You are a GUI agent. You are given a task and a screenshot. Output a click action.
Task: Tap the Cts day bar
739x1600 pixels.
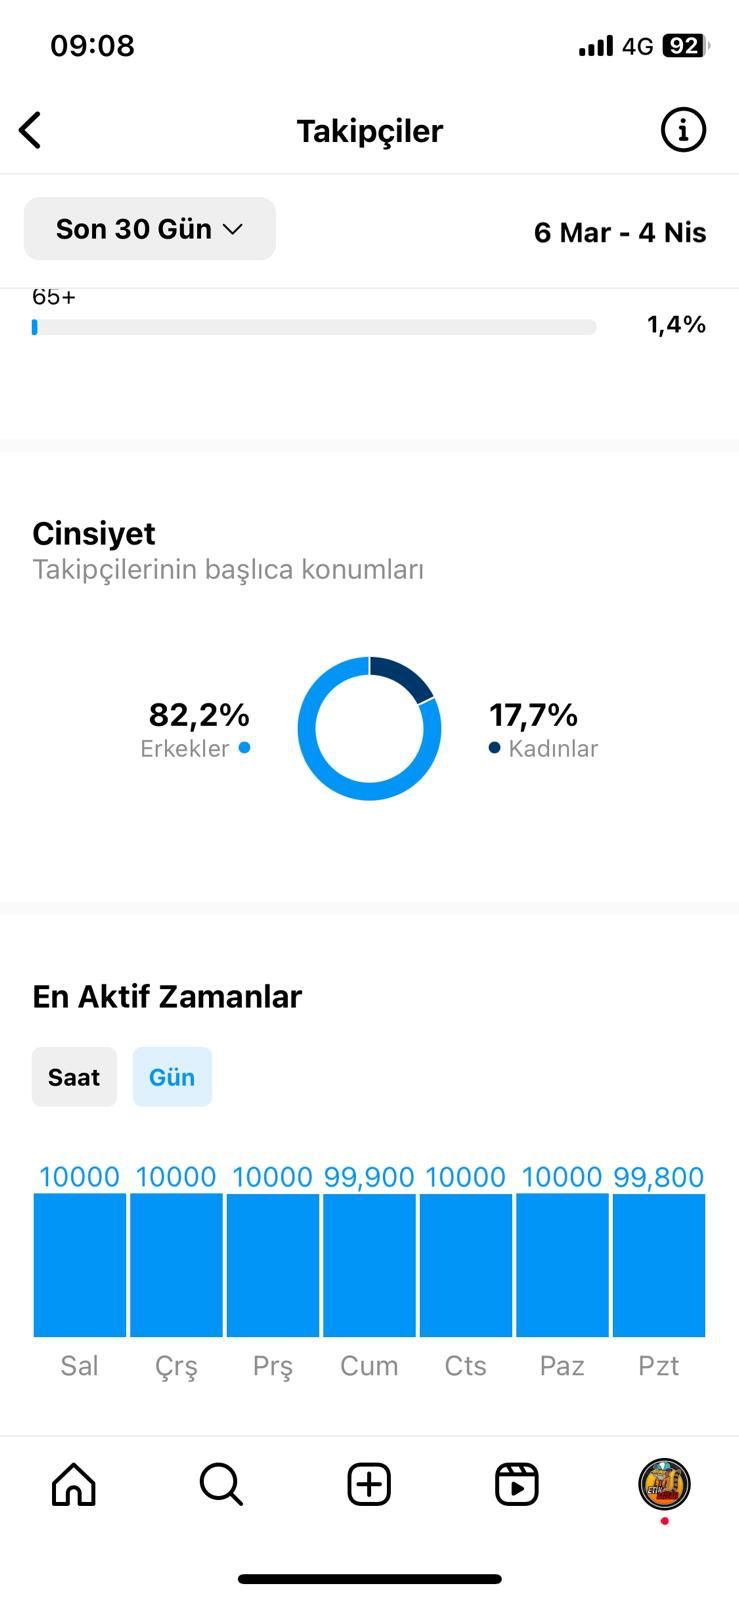point(466,1265)
